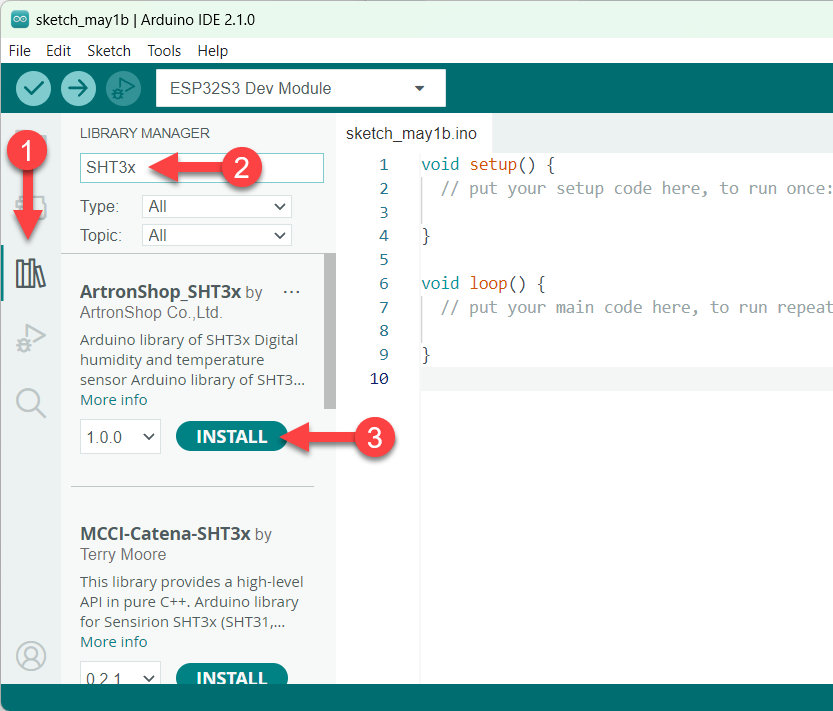833x711 pixels.
Task: Click the void loop() line in editor
Action: coord(483,284)
